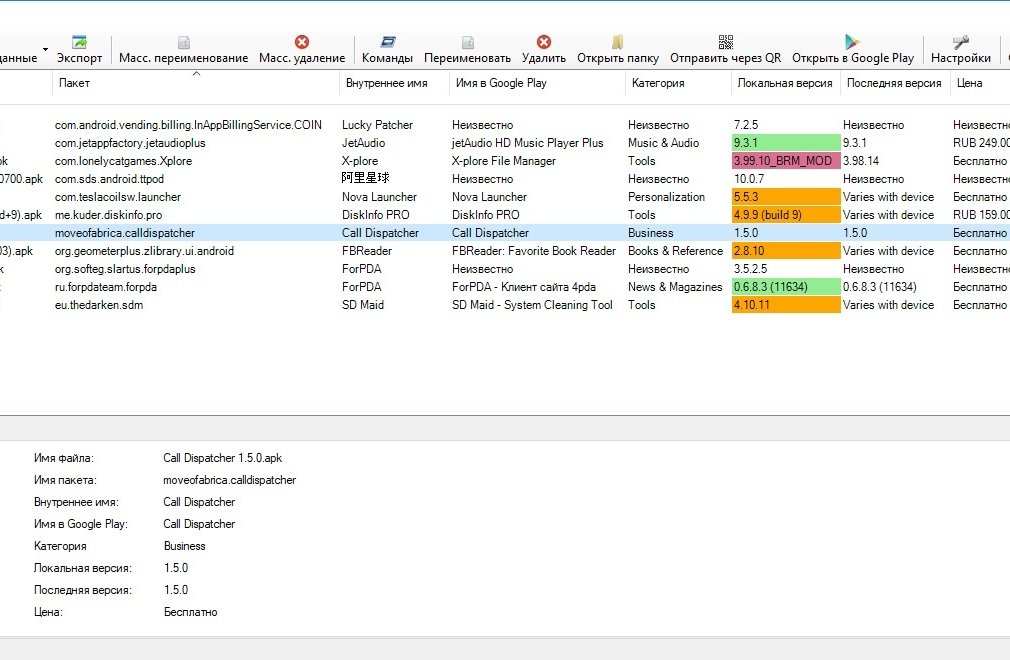Viewport: 1010px width, 660px height.
Task: Click the Chinese name 阿里星球
Action: [x=366, y=178]
